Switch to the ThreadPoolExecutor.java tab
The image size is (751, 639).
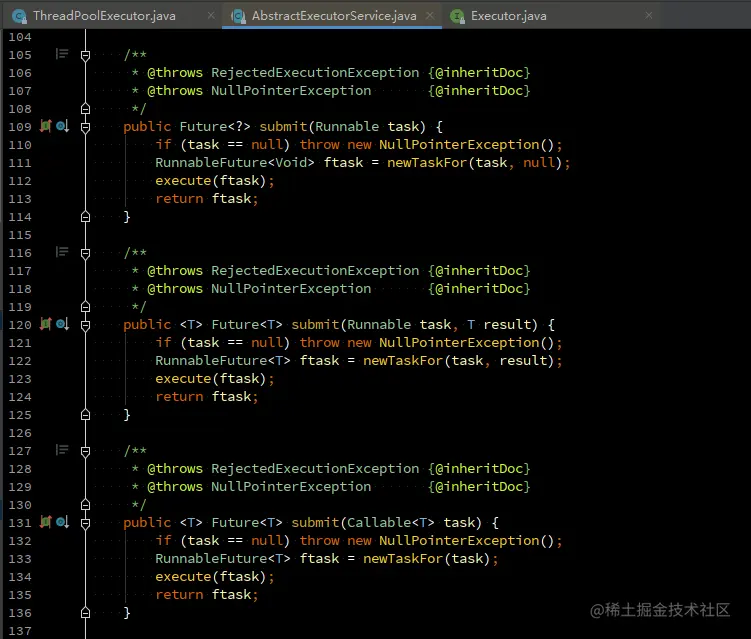click(x=104, y=16)
